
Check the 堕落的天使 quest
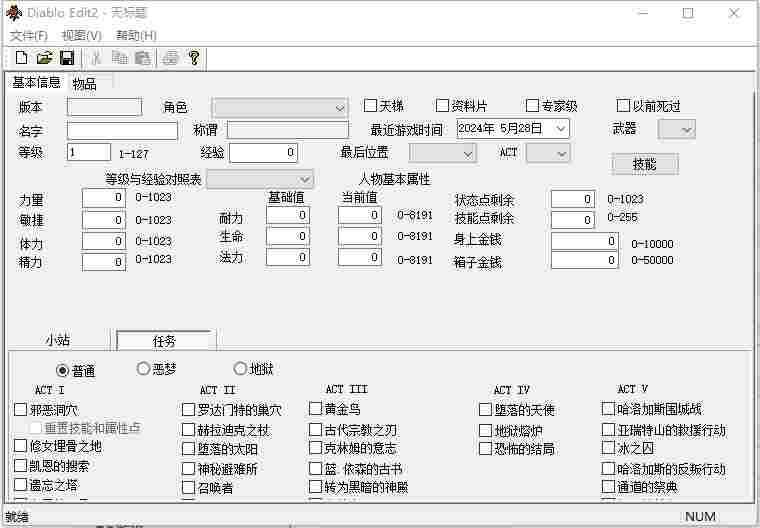point(485,410)
